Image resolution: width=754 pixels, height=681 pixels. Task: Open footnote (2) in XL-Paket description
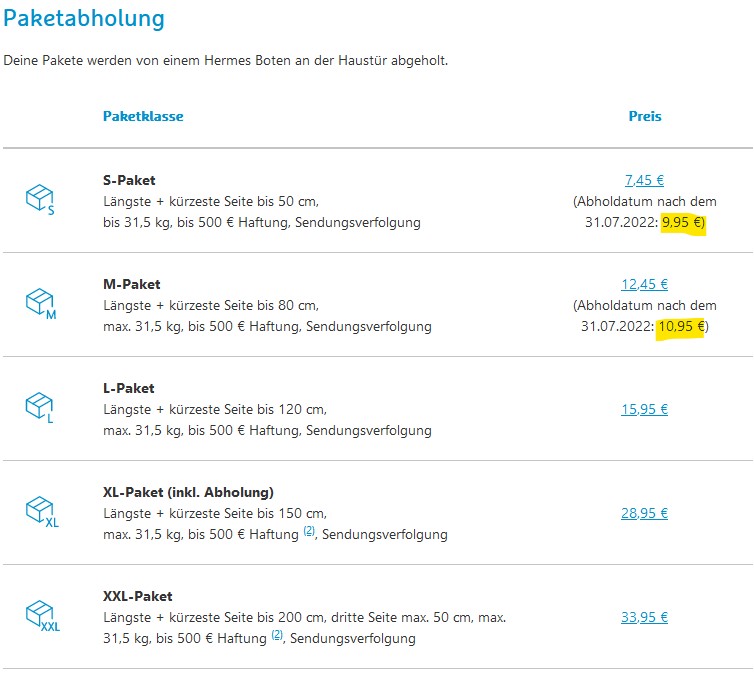(x=309, y=531)
